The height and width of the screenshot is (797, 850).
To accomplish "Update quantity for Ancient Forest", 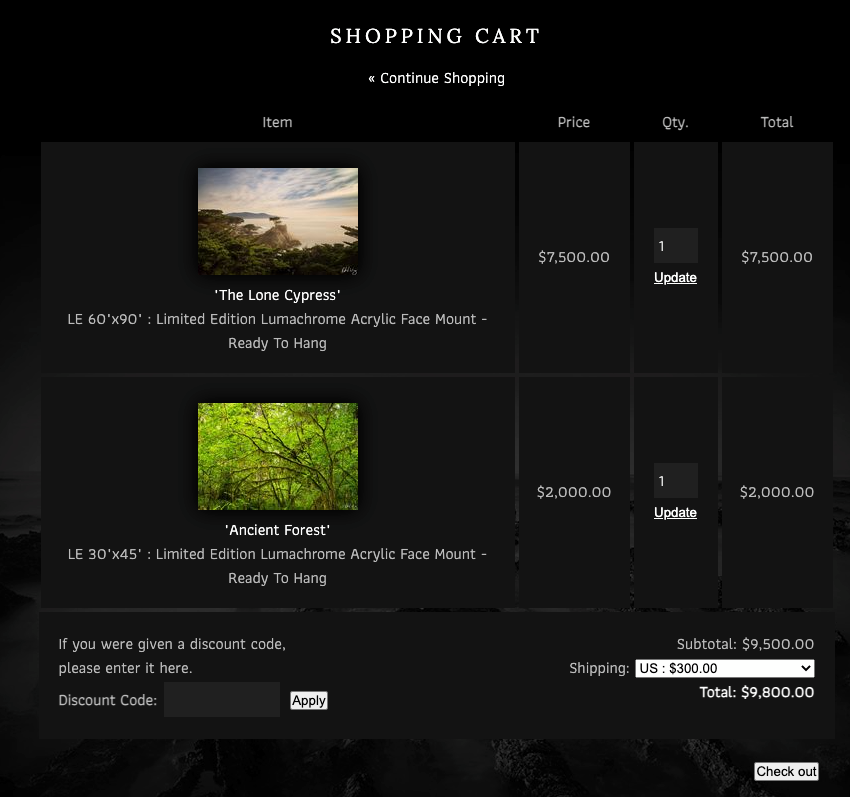I will tap(675, 512).
